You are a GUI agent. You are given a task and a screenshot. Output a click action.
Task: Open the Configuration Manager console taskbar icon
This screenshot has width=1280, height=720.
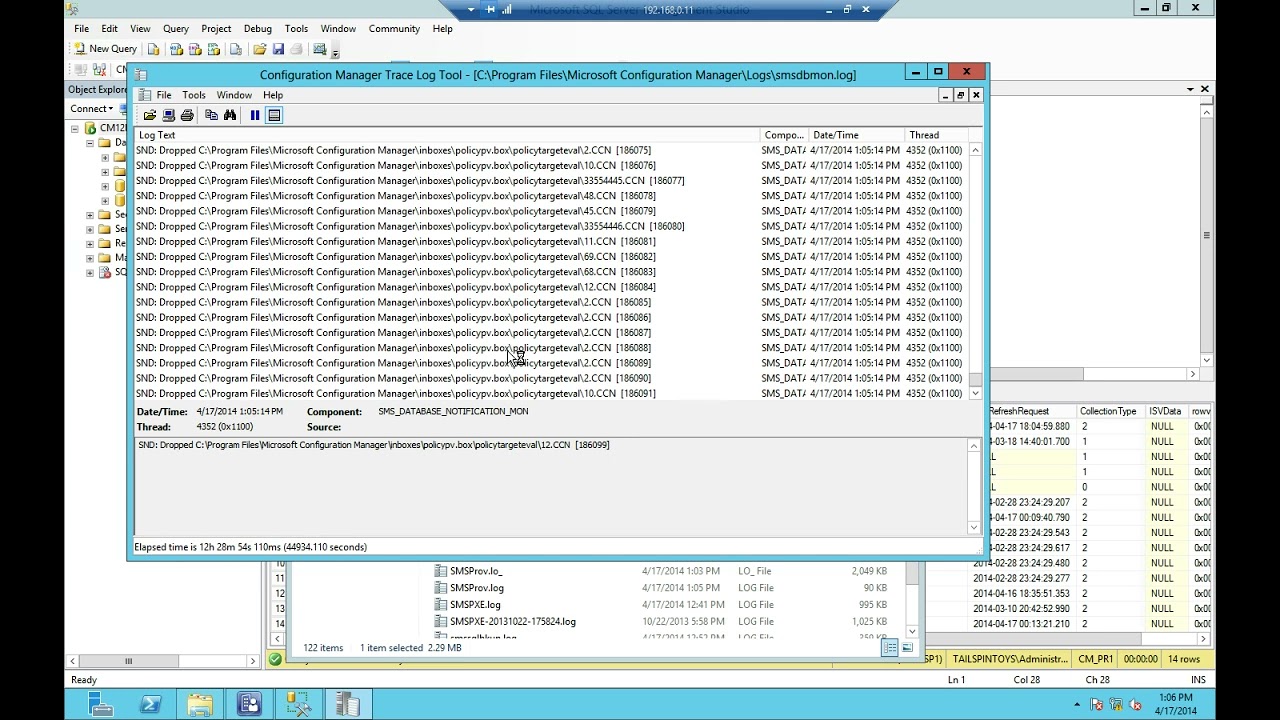point(249,704)
